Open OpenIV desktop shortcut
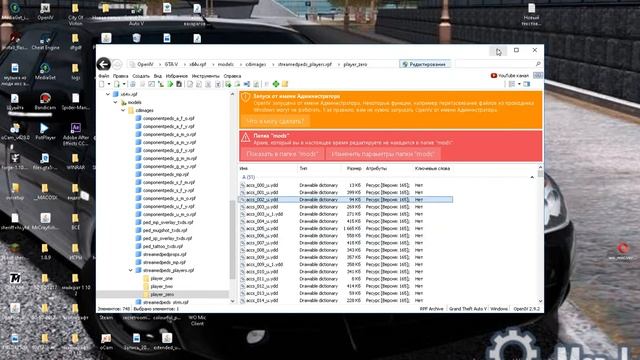Screen dimensions: 640x360 pos(45,12)
